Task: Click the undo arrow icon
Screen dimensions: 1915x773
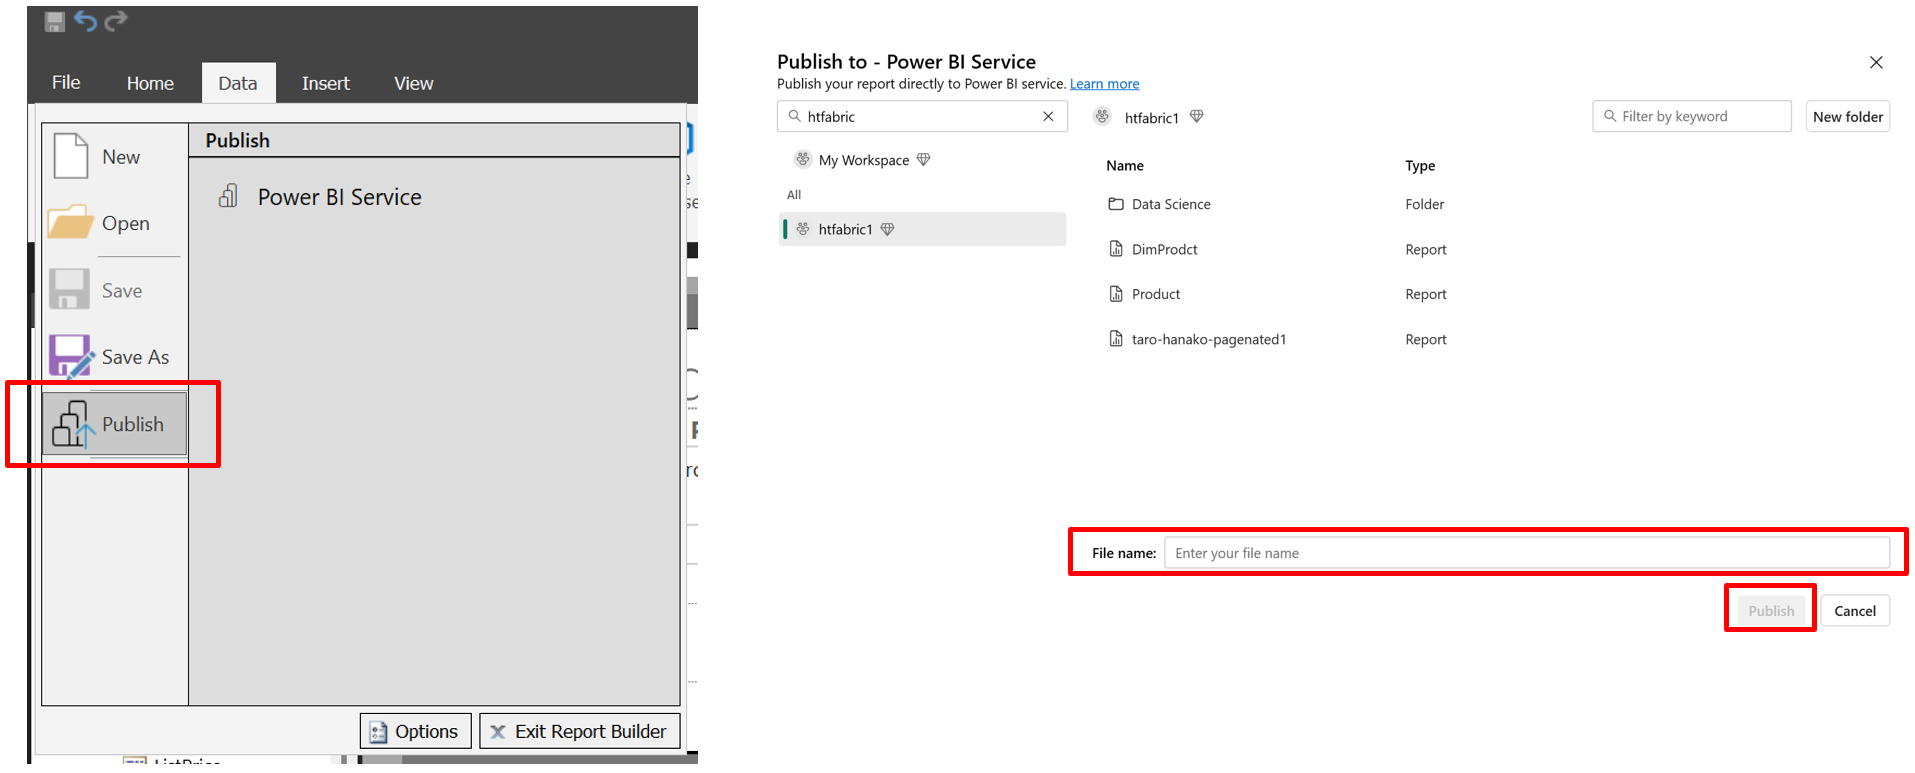Action: pyautogui.click(x=85, y=21)
